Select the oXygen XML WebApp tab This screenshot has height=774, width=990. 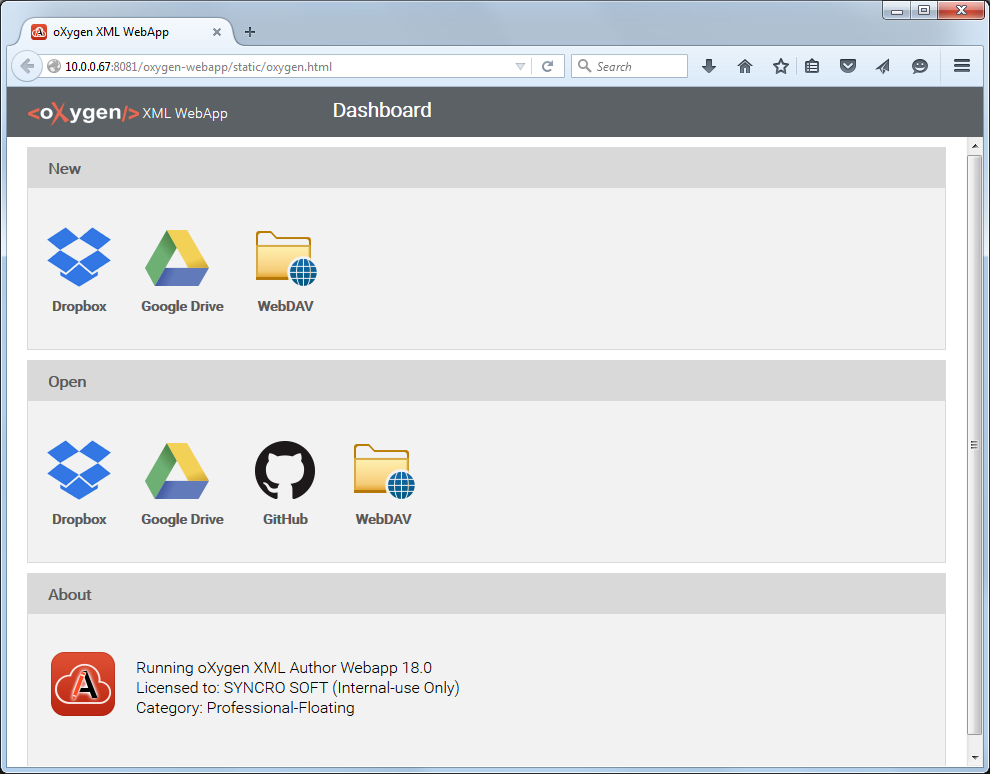coord(126,32)
